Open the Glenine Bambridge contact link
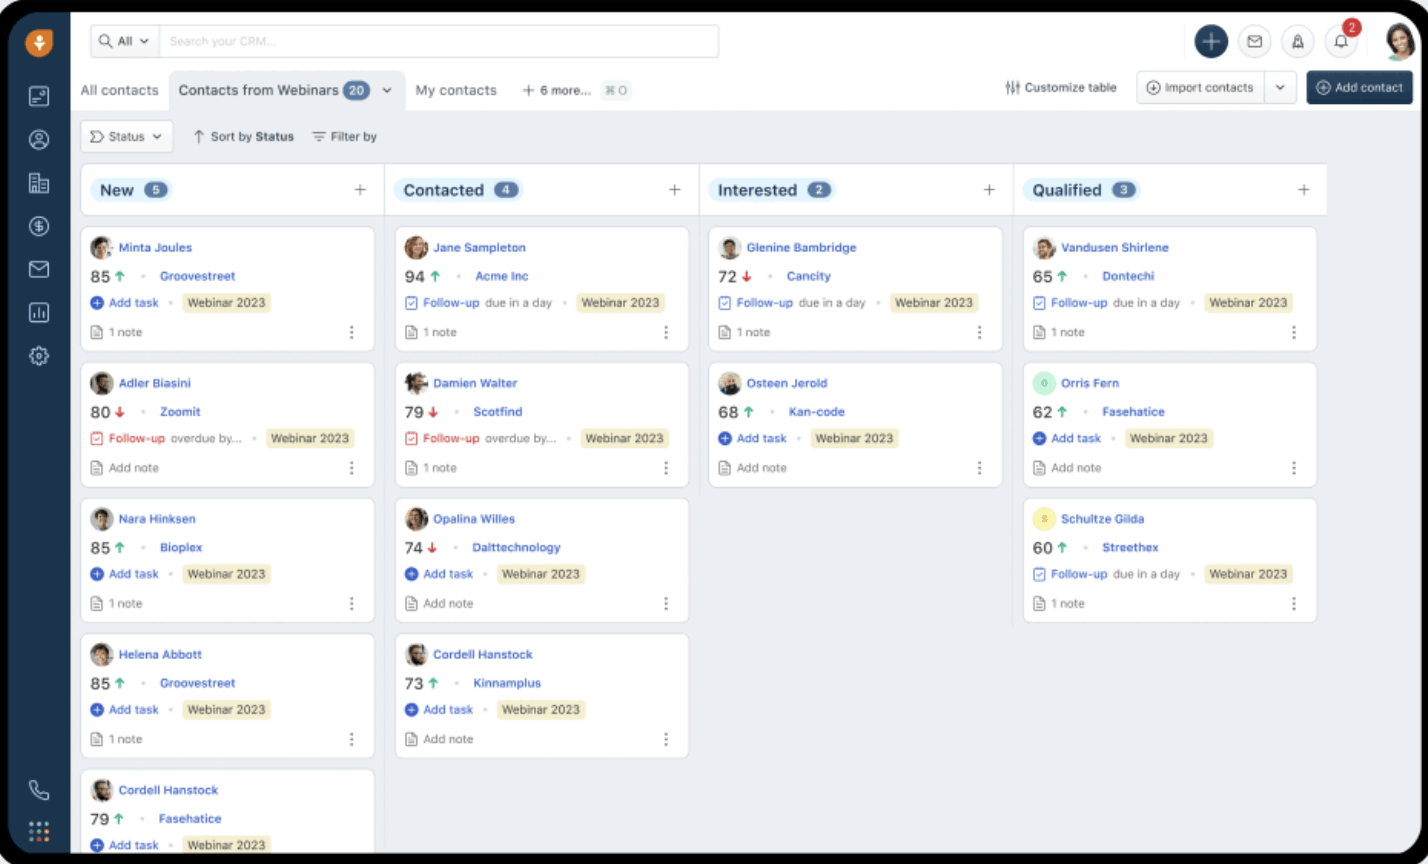 click(801, 248)
